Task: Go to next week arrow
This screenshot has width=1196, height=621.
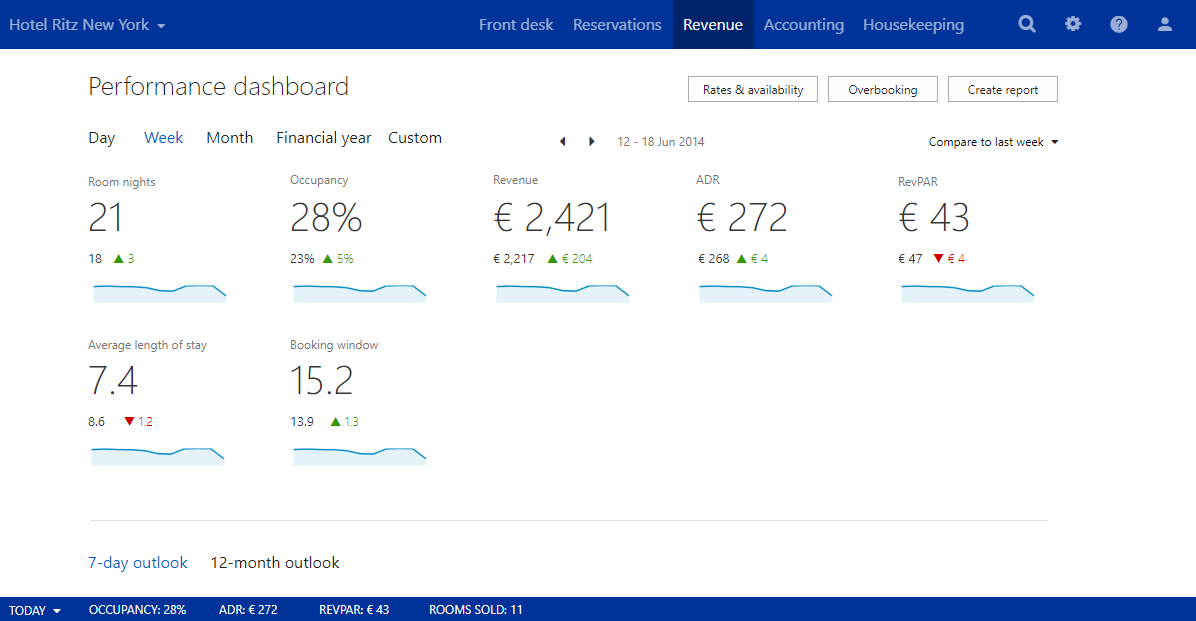Action: pos(591,141)
